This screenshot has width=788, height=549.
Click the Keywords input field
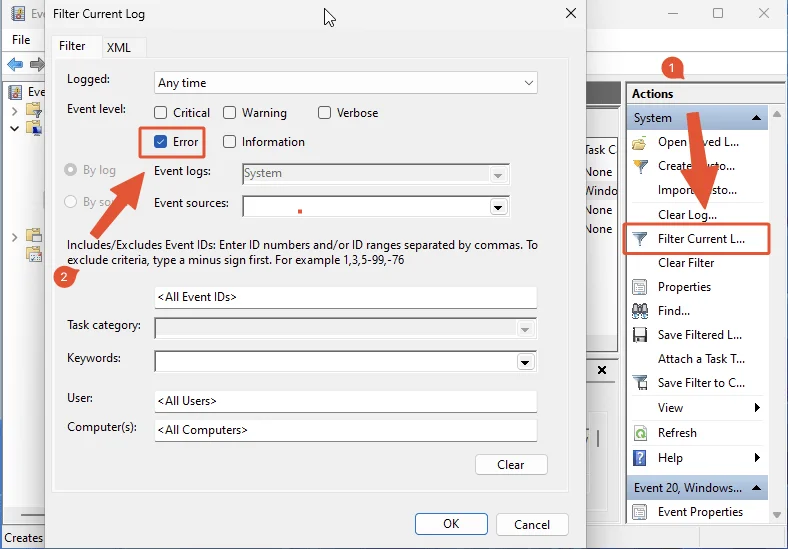tap(336, 362)
